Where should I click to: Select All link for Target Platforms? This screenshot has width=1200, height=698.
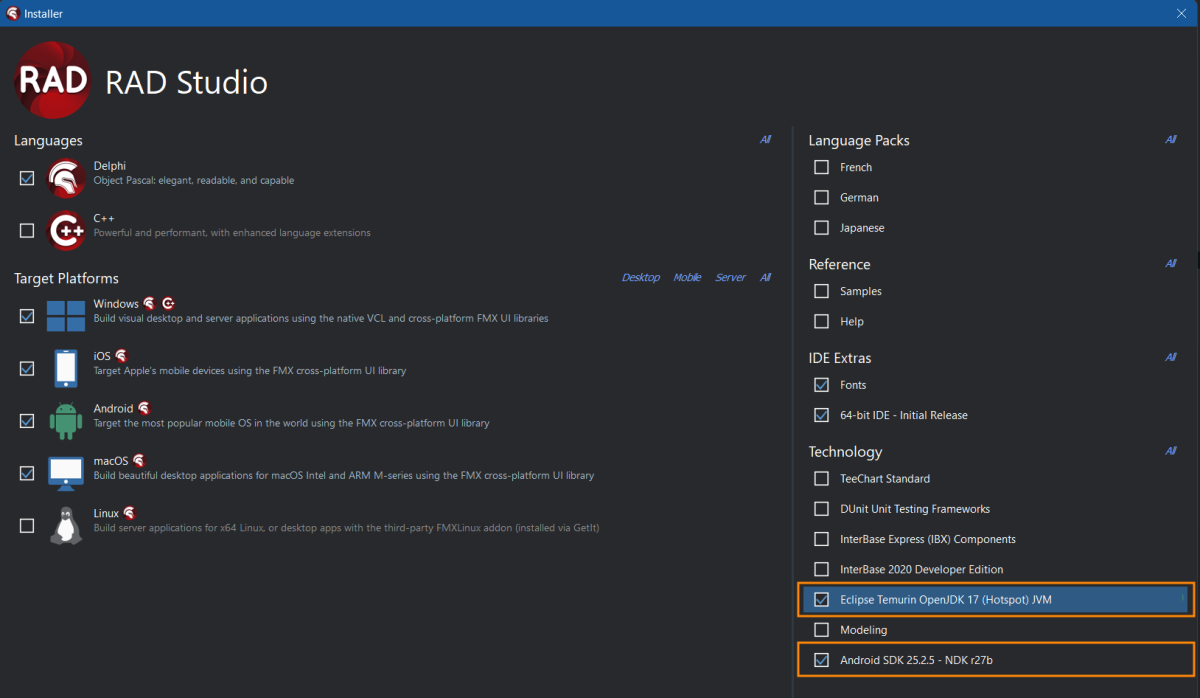[x=765, y=277]
